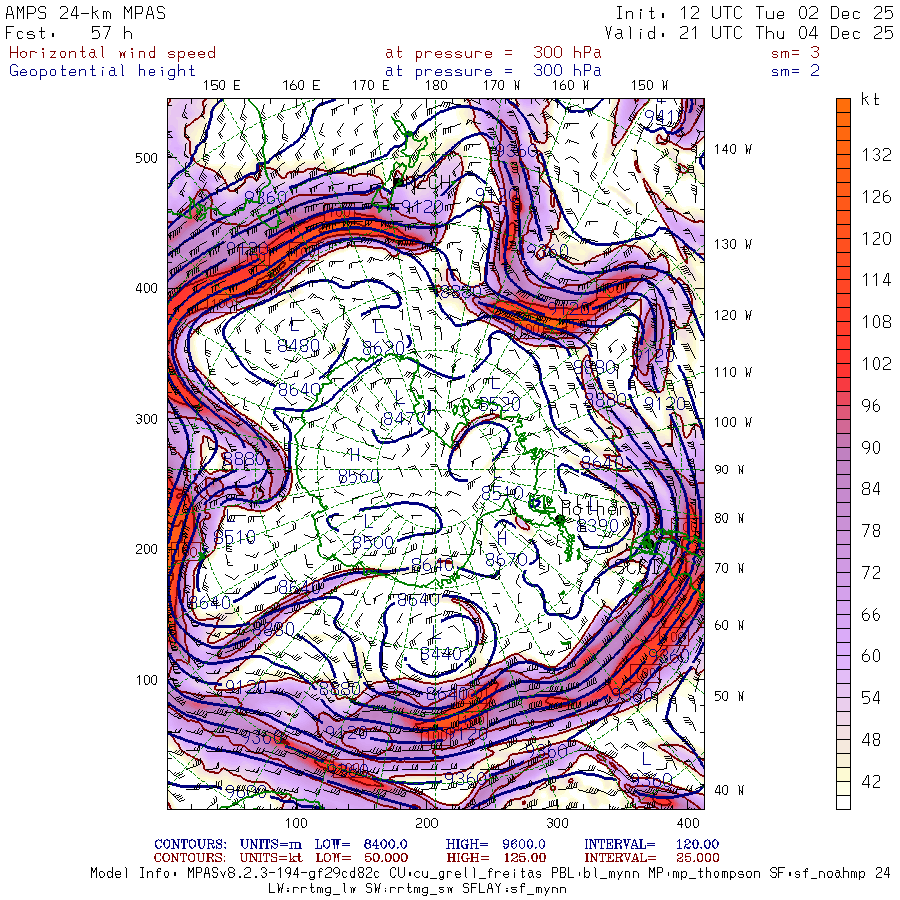The image size is (900, 900).
Task: Click the 8620 contour label on the map
Action: (383, 348)
